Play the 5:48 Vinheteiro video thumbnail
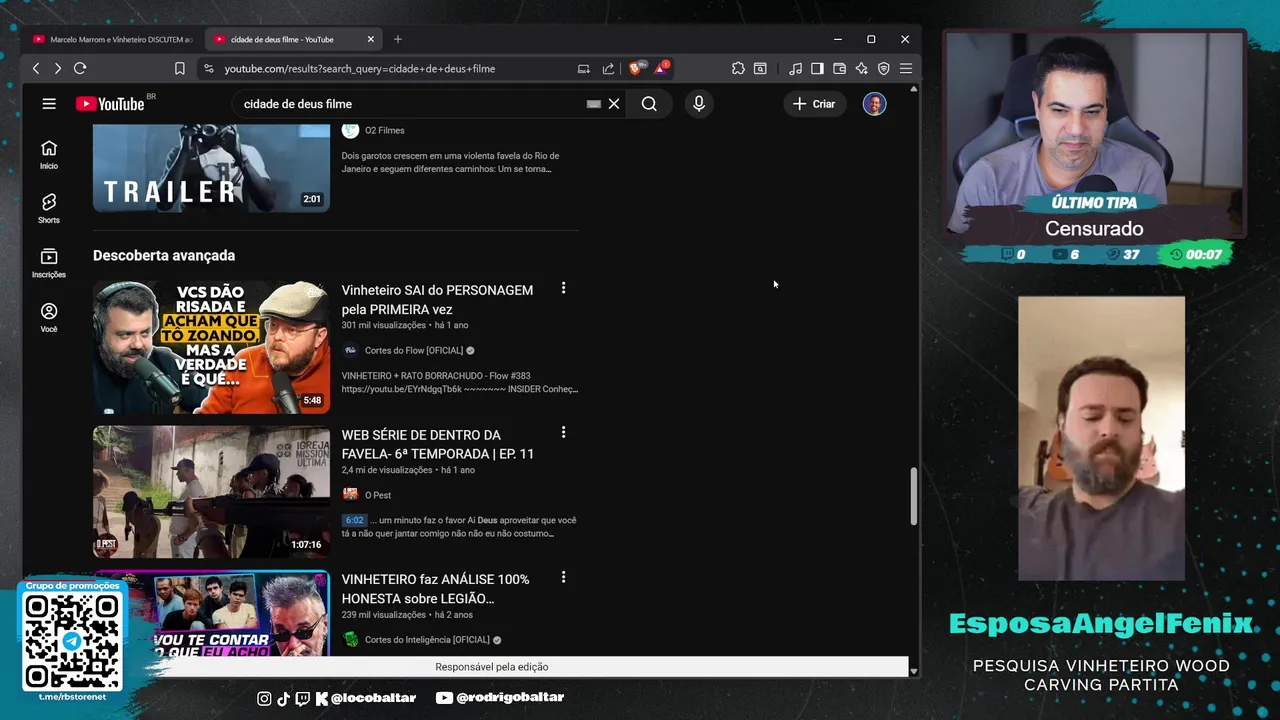The width and height of the screenshot is (1280, 720). 211,347
